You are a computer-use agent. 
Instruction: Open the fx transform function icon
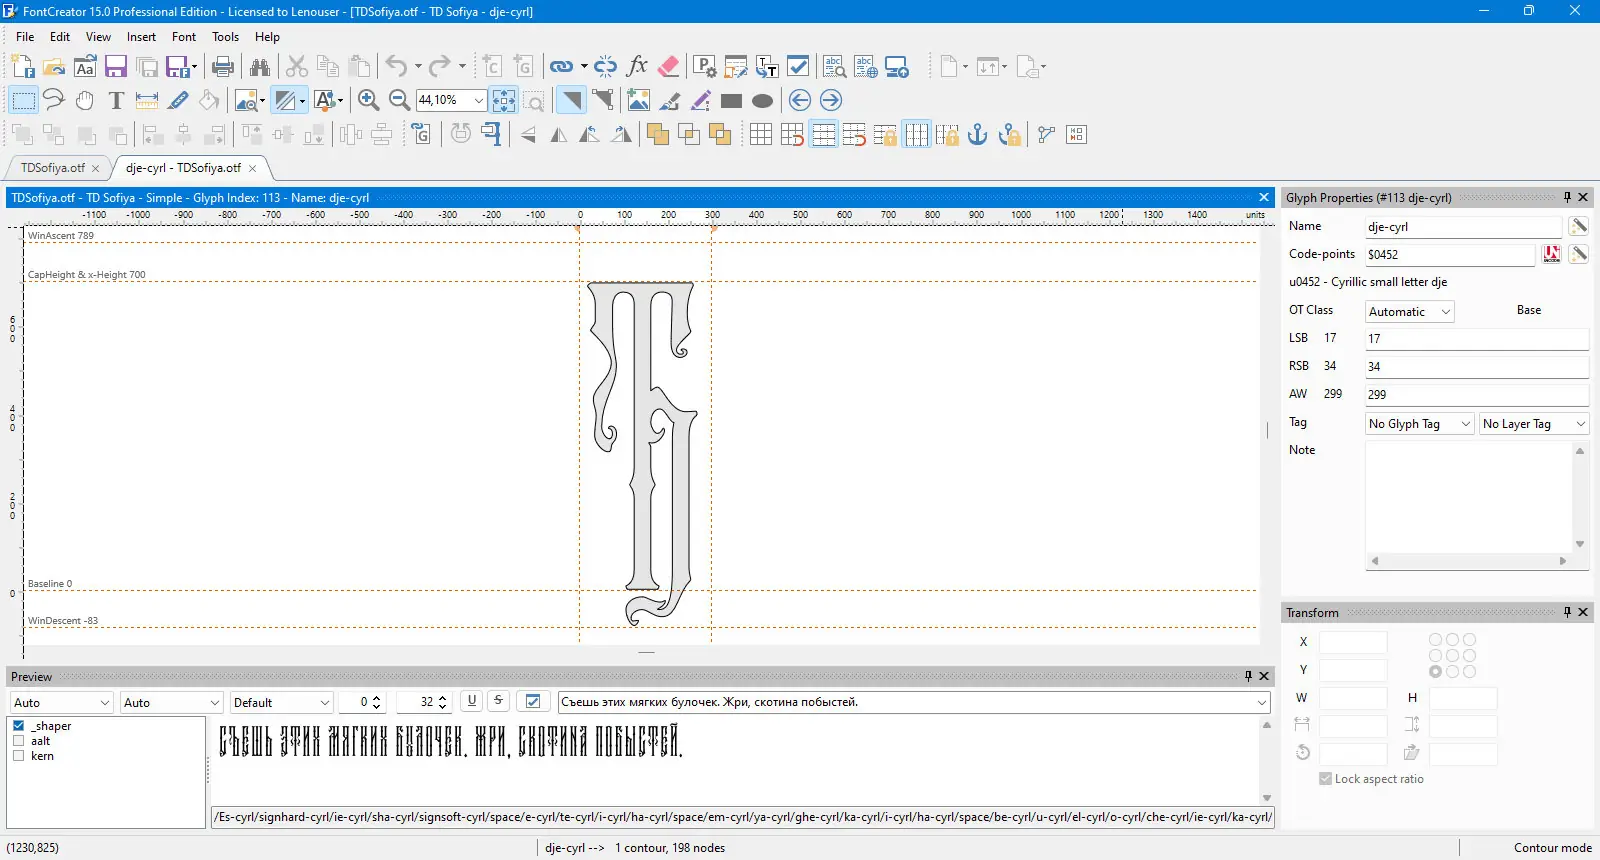point(637,67)
